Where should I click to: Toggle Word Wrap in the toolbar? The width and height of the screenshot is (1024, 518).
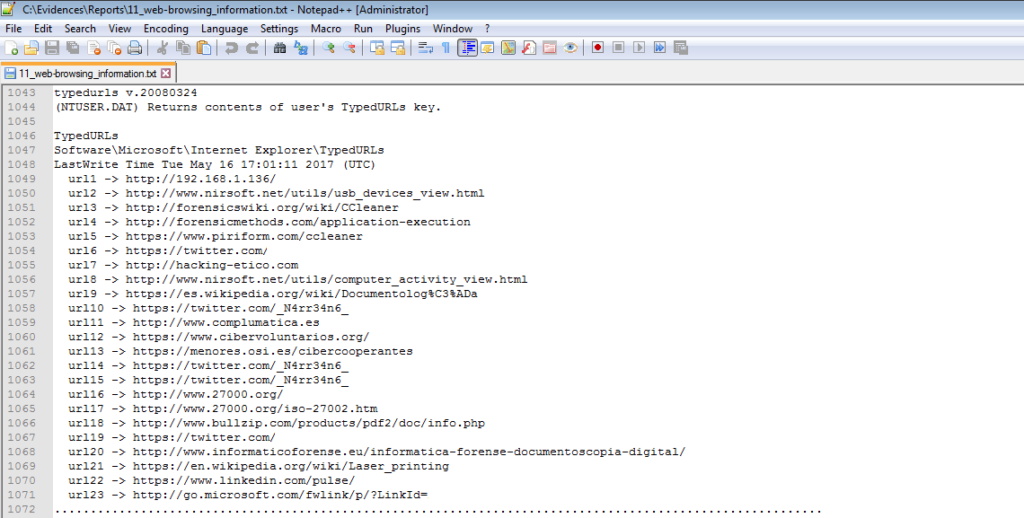[425, 47]
